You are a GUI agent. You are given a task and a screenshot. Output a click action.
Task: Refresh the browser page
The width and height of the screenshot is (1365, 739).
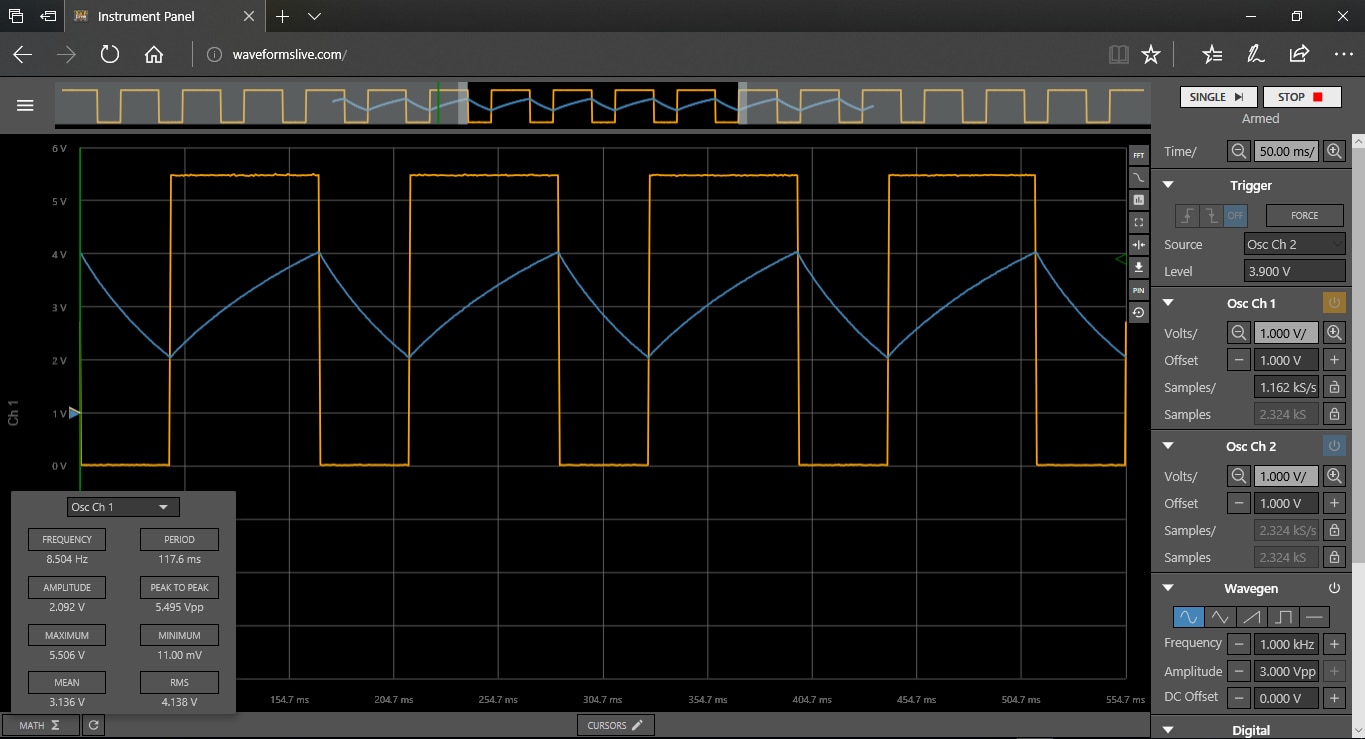[110, 55]
